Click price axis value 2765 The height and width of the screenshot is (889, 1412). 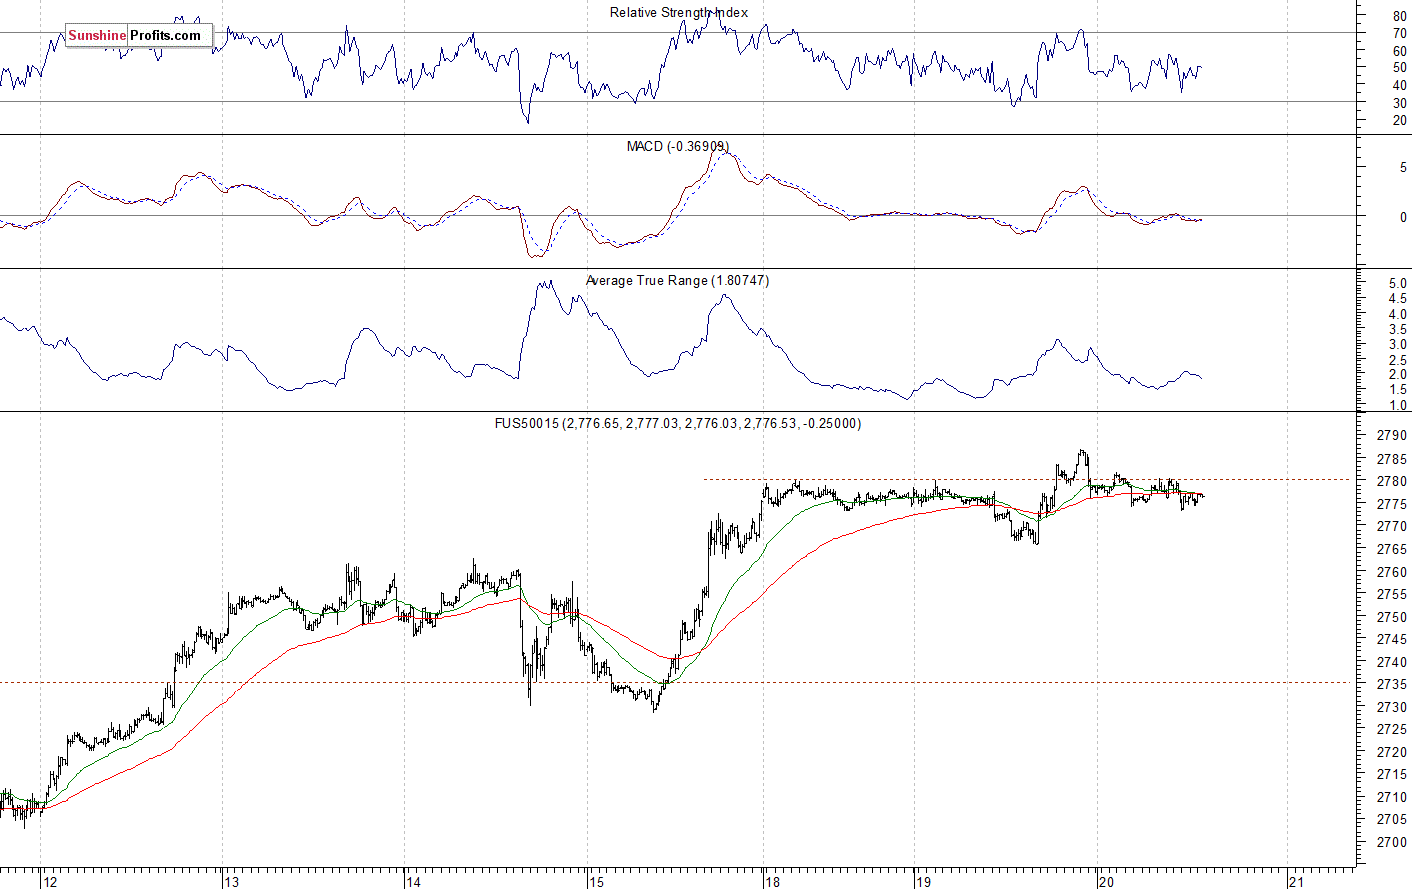pos(1392,550)
